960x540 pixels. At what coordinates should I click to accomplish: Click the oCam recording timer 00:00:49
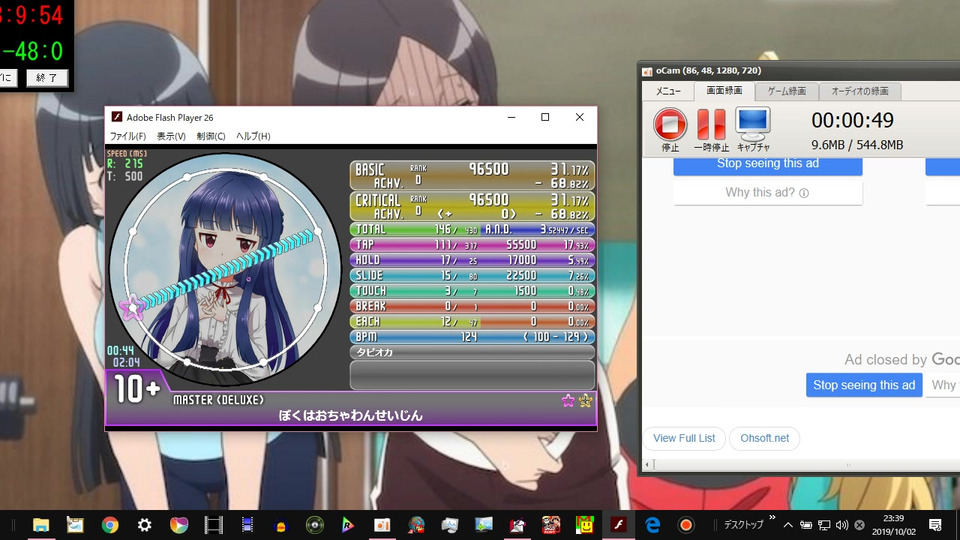point(852,121)
